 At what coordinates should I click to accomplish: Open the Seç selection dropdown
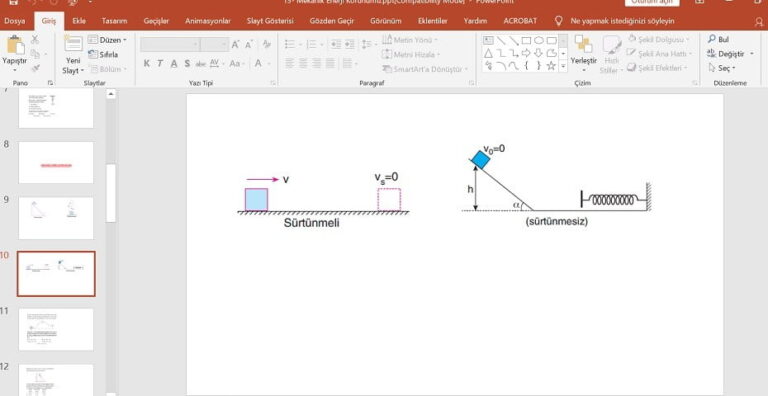722,68
